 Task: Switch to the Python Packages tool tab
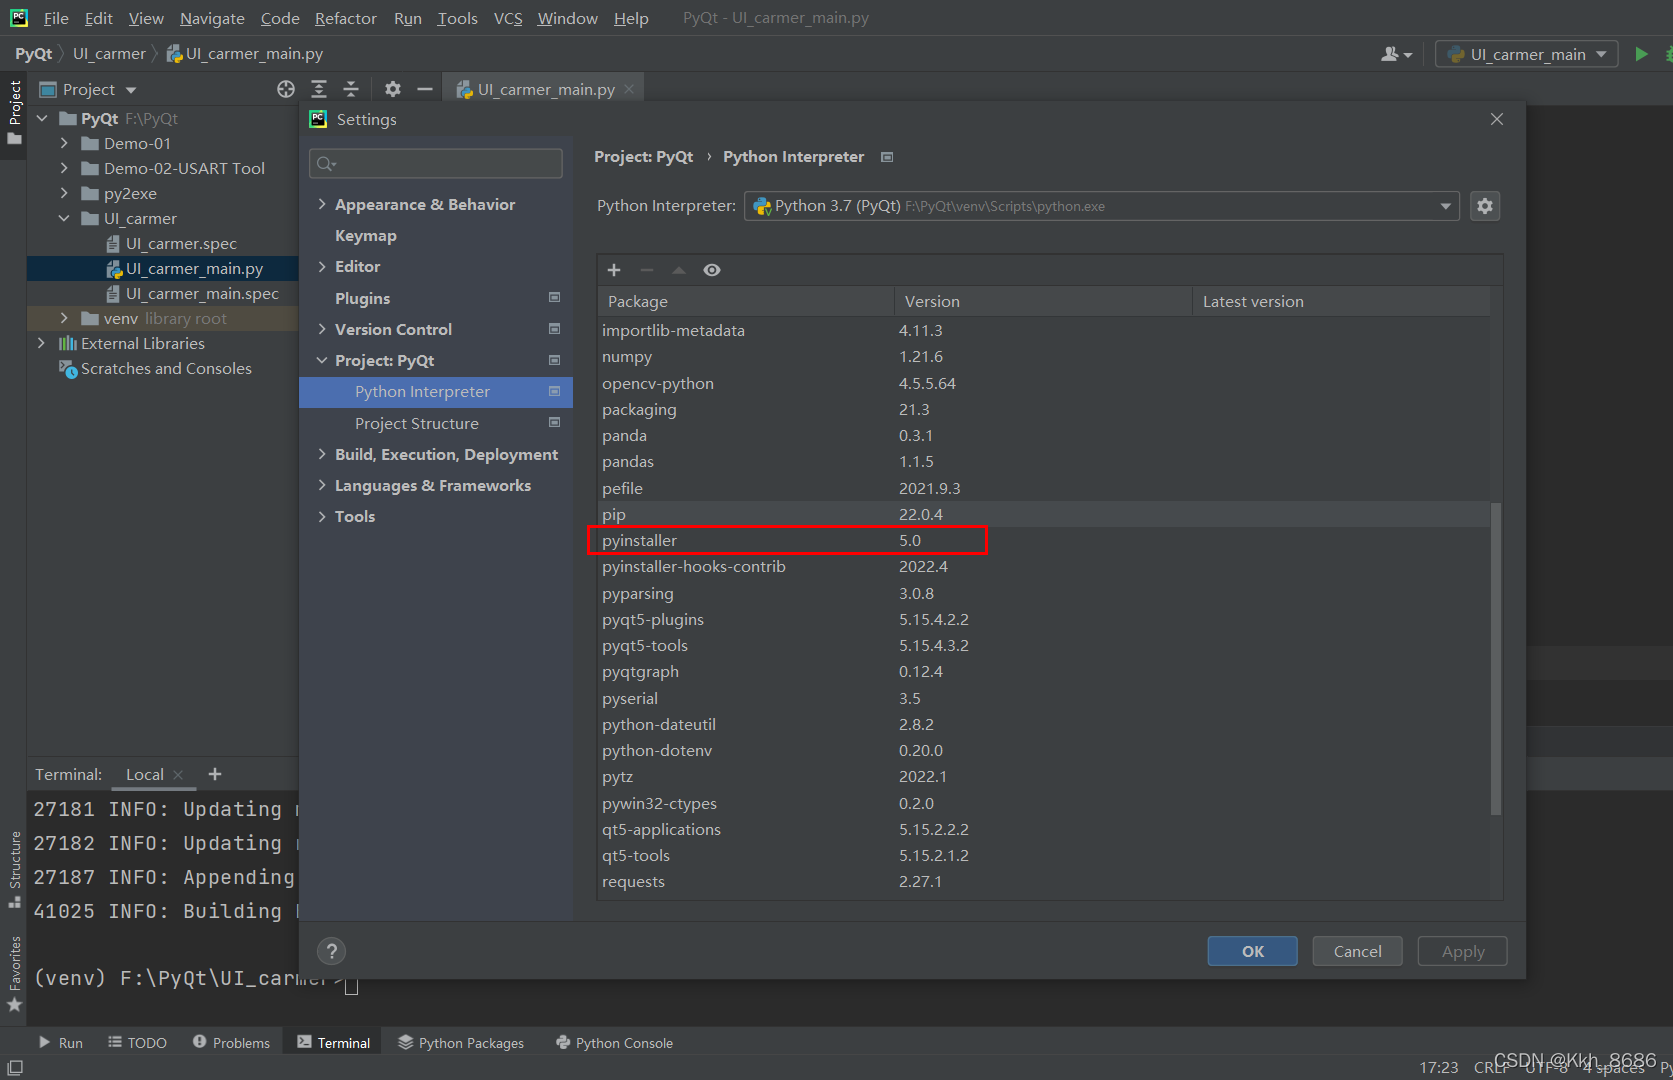point(461,1042)
